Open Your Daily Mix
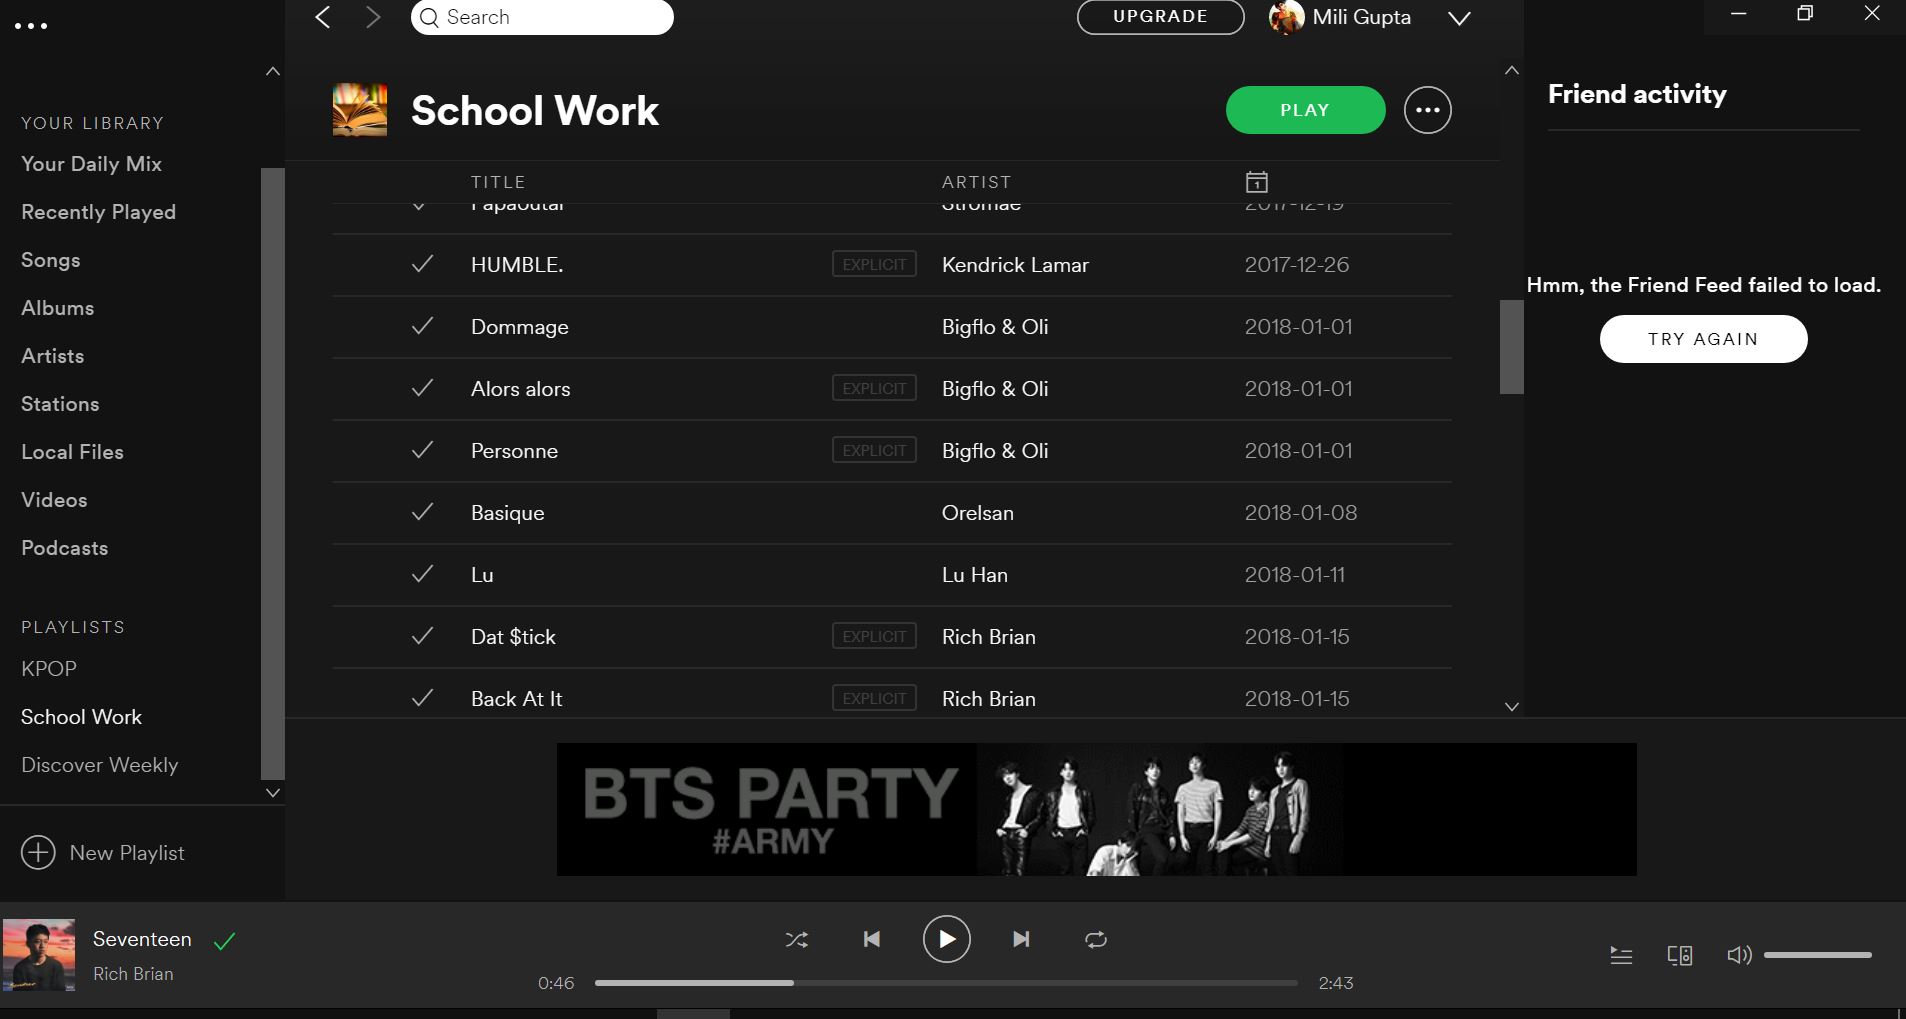The height and width of the screenshot is (1019, 1906). [91, 164]
